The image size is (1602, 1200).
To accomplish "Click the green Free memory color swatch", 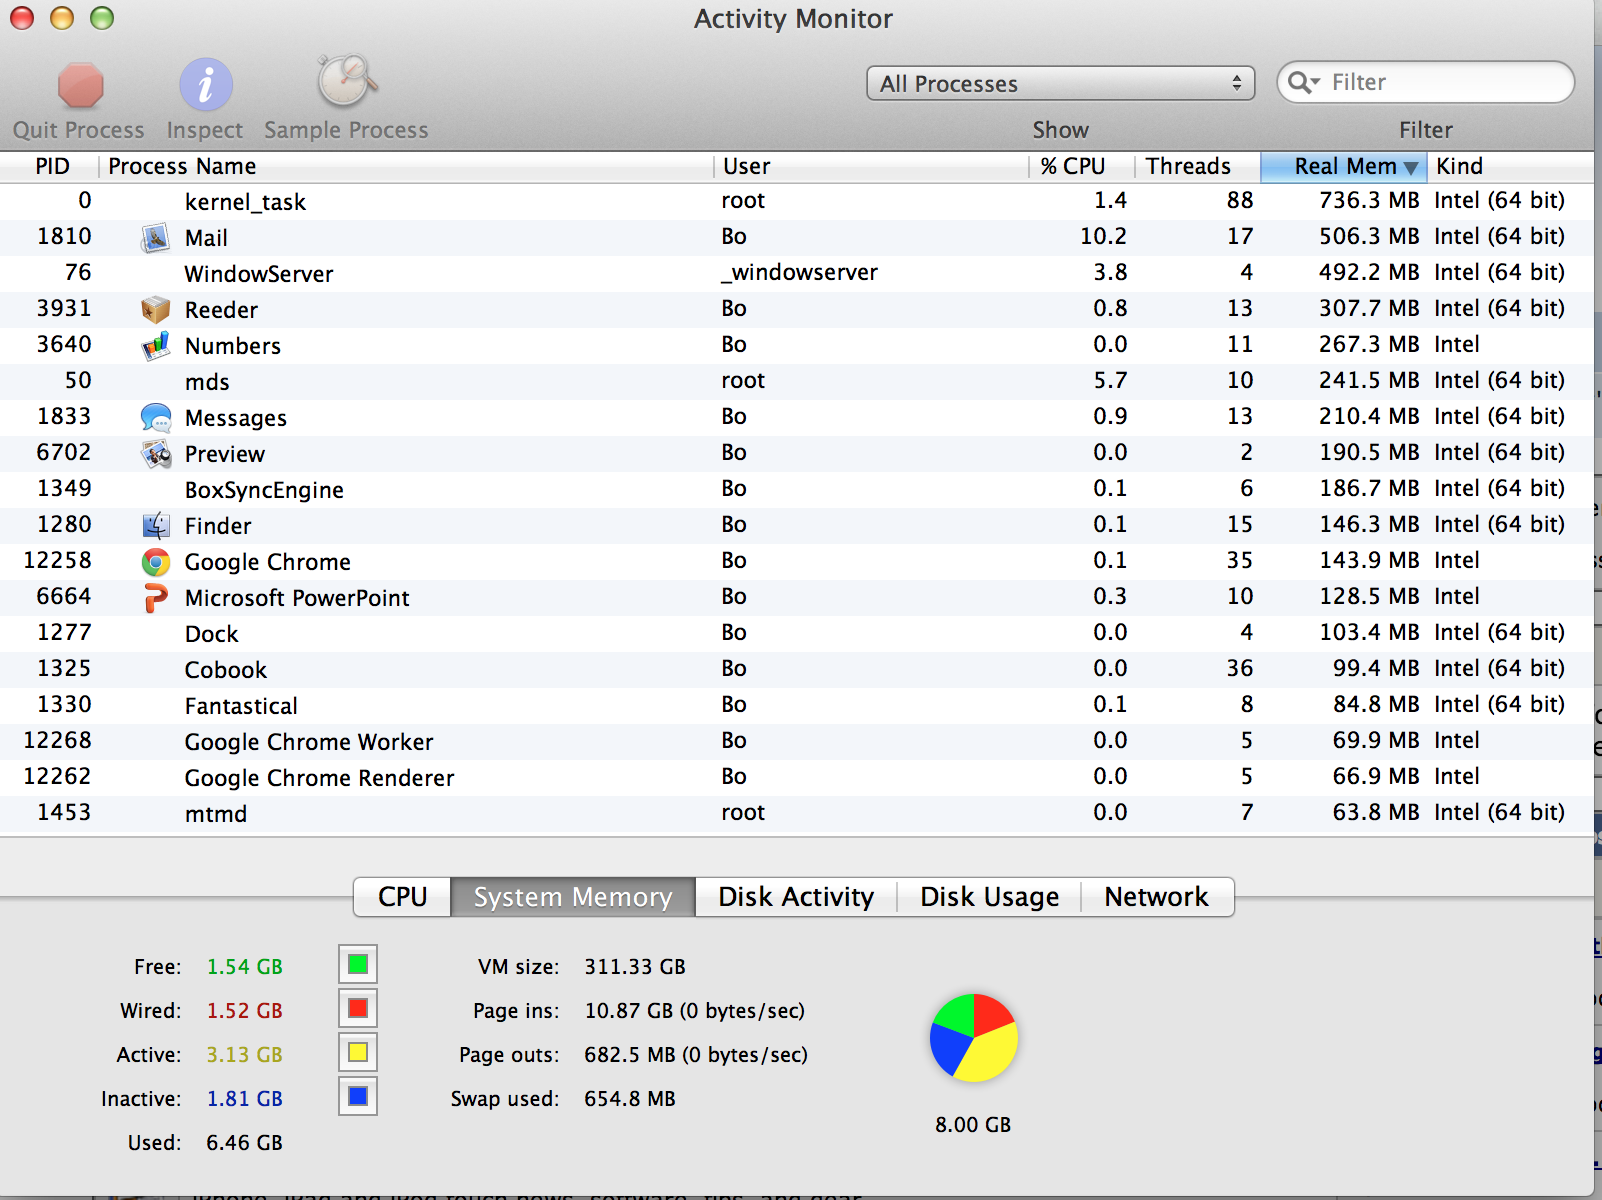I will click(358, 965).
